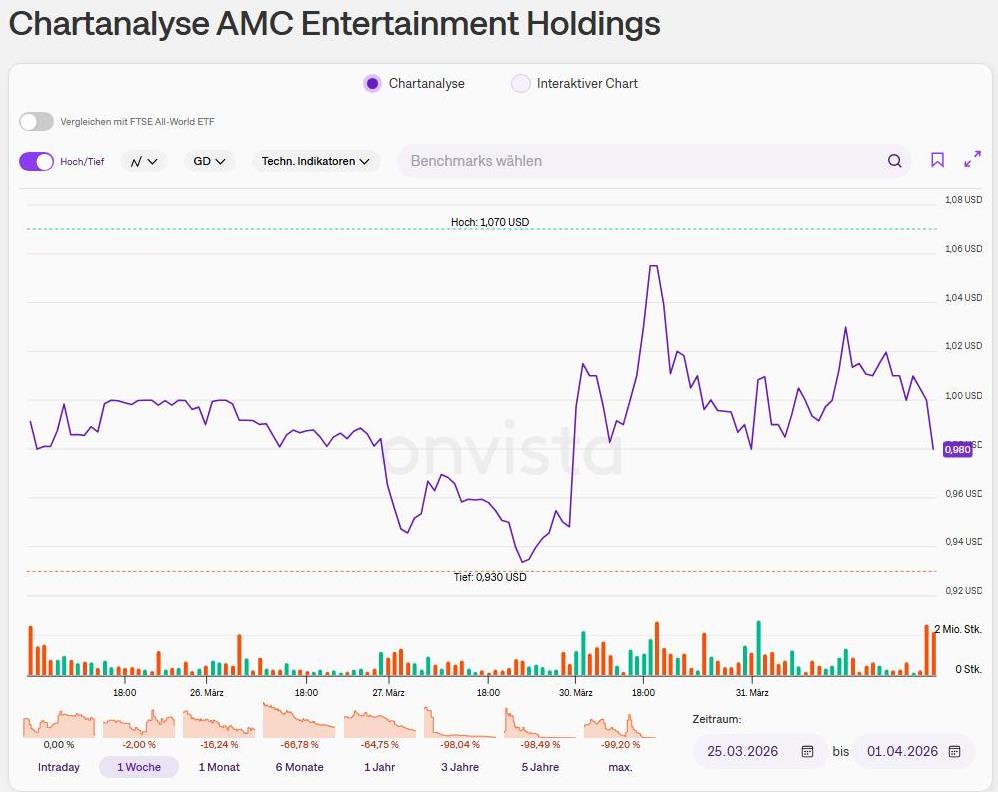Select the Interaktiver Chart radio button

(x=521, y=84)
